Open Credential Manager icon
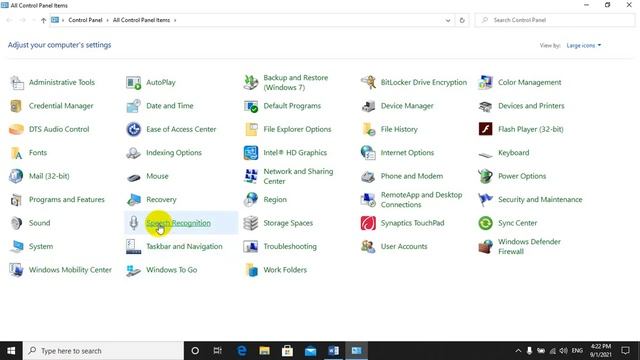The image size is (640, 360). (x=17, y=106)
